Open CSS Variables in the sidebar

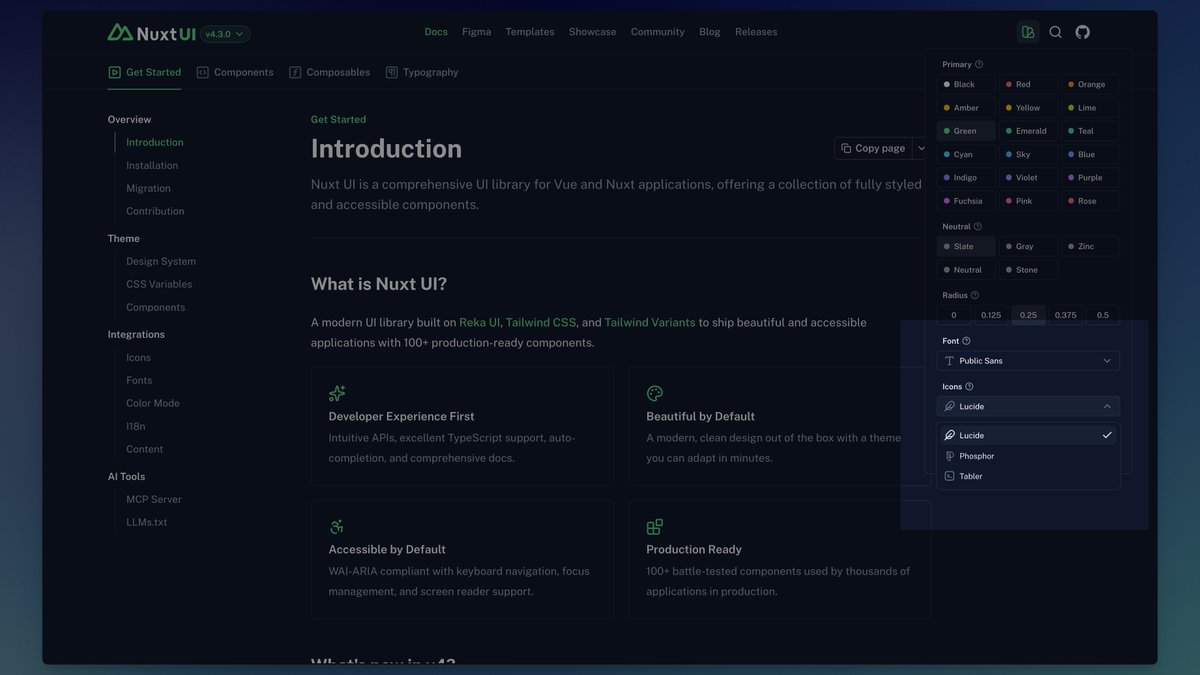coord(159,285)
